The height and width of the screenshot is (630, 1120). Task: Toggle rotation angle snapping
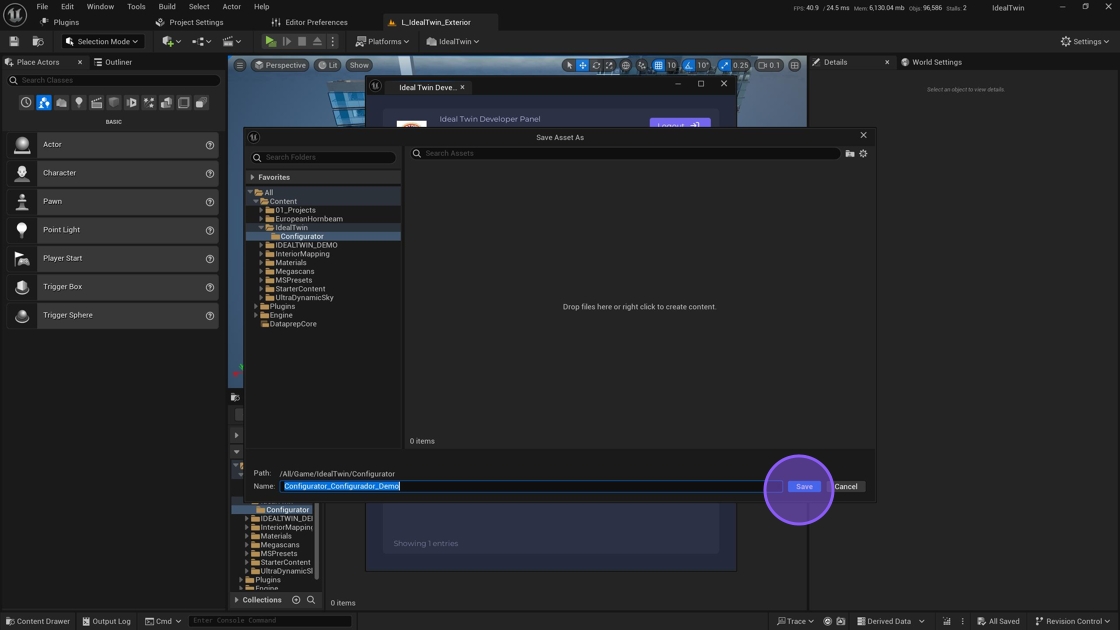(x=689, y=65)
